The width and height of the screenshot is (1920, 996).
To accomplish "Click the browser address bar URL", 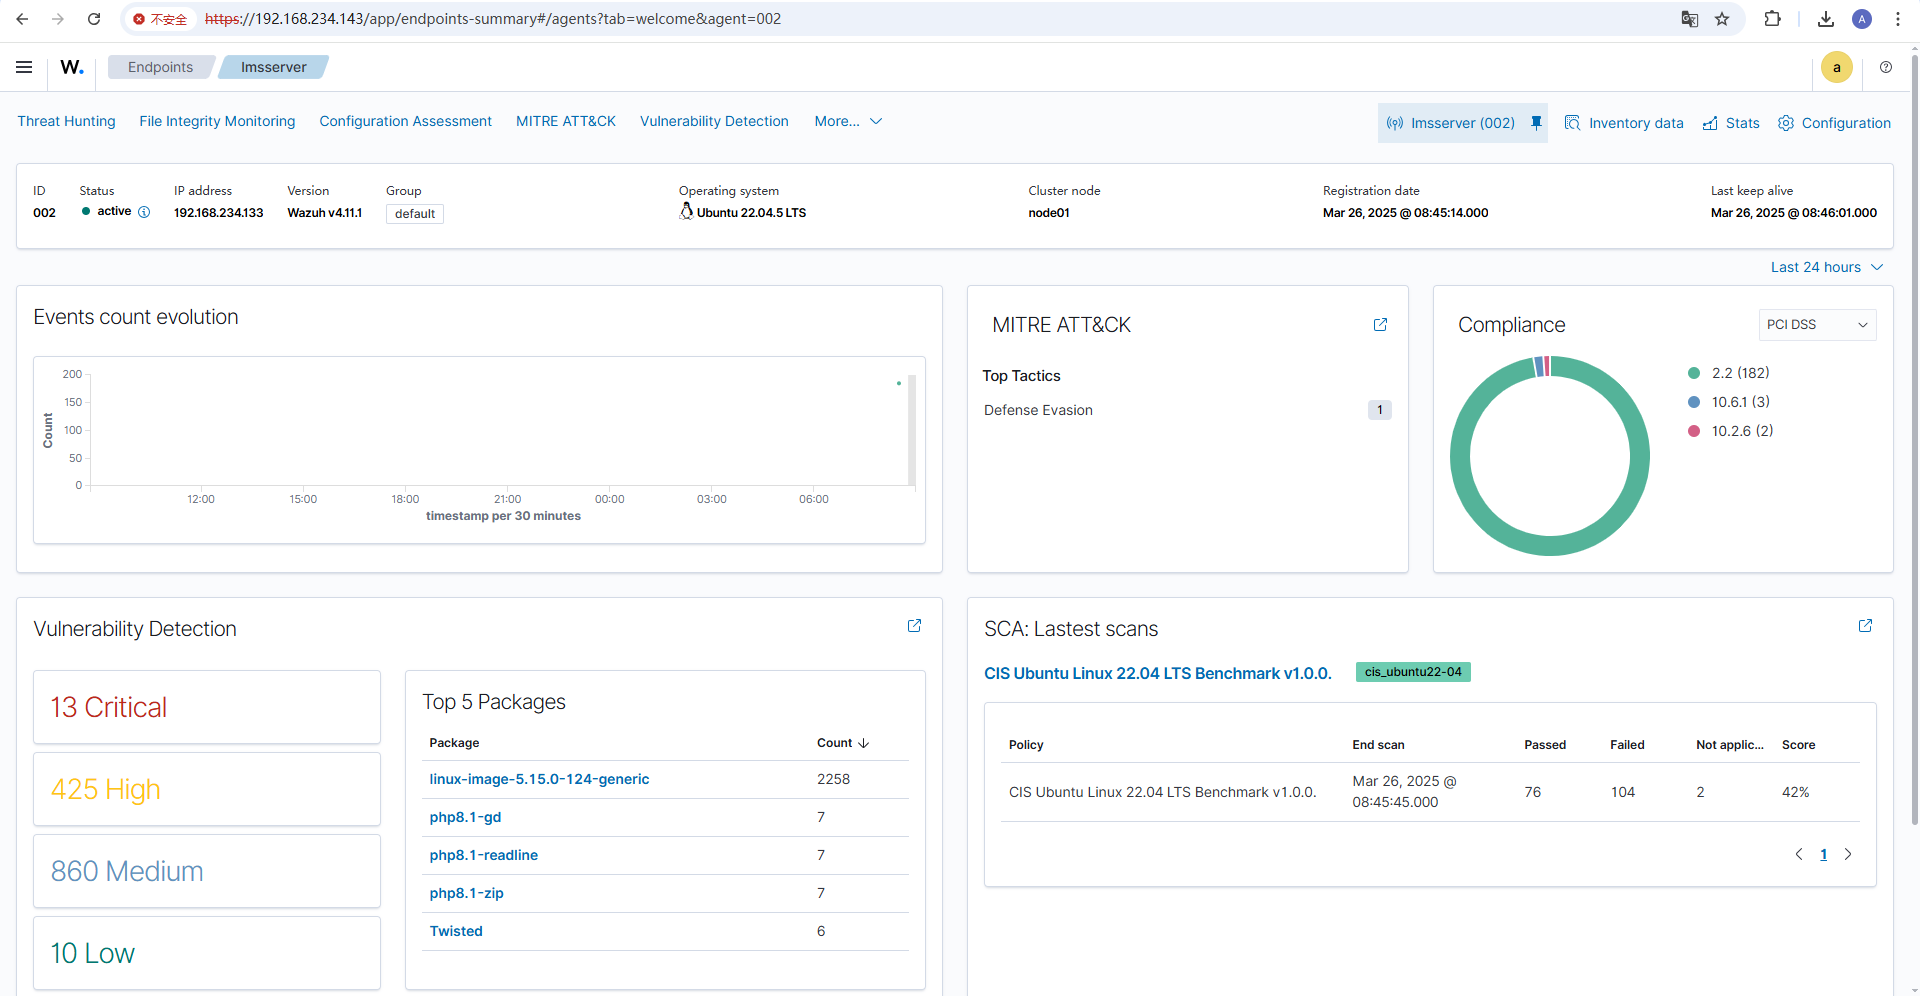I will [493, 19].
